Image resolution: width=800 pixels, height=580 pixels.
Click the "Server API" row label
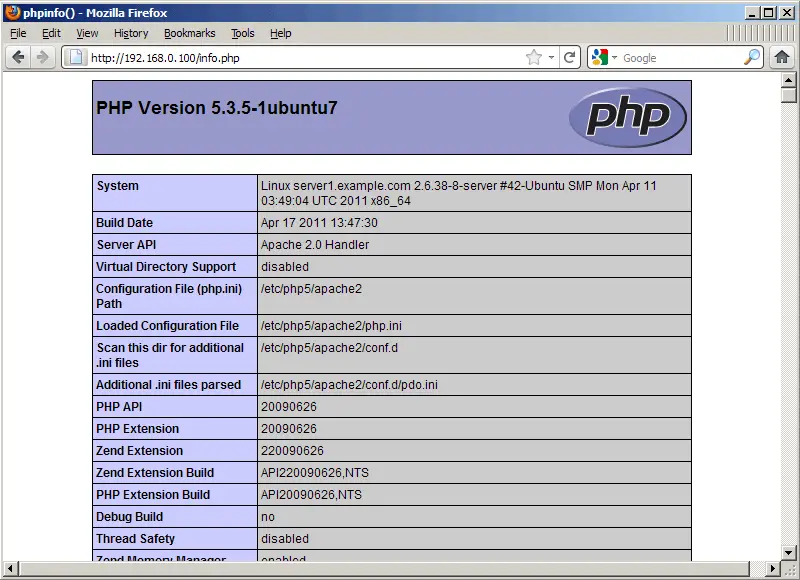127,244
